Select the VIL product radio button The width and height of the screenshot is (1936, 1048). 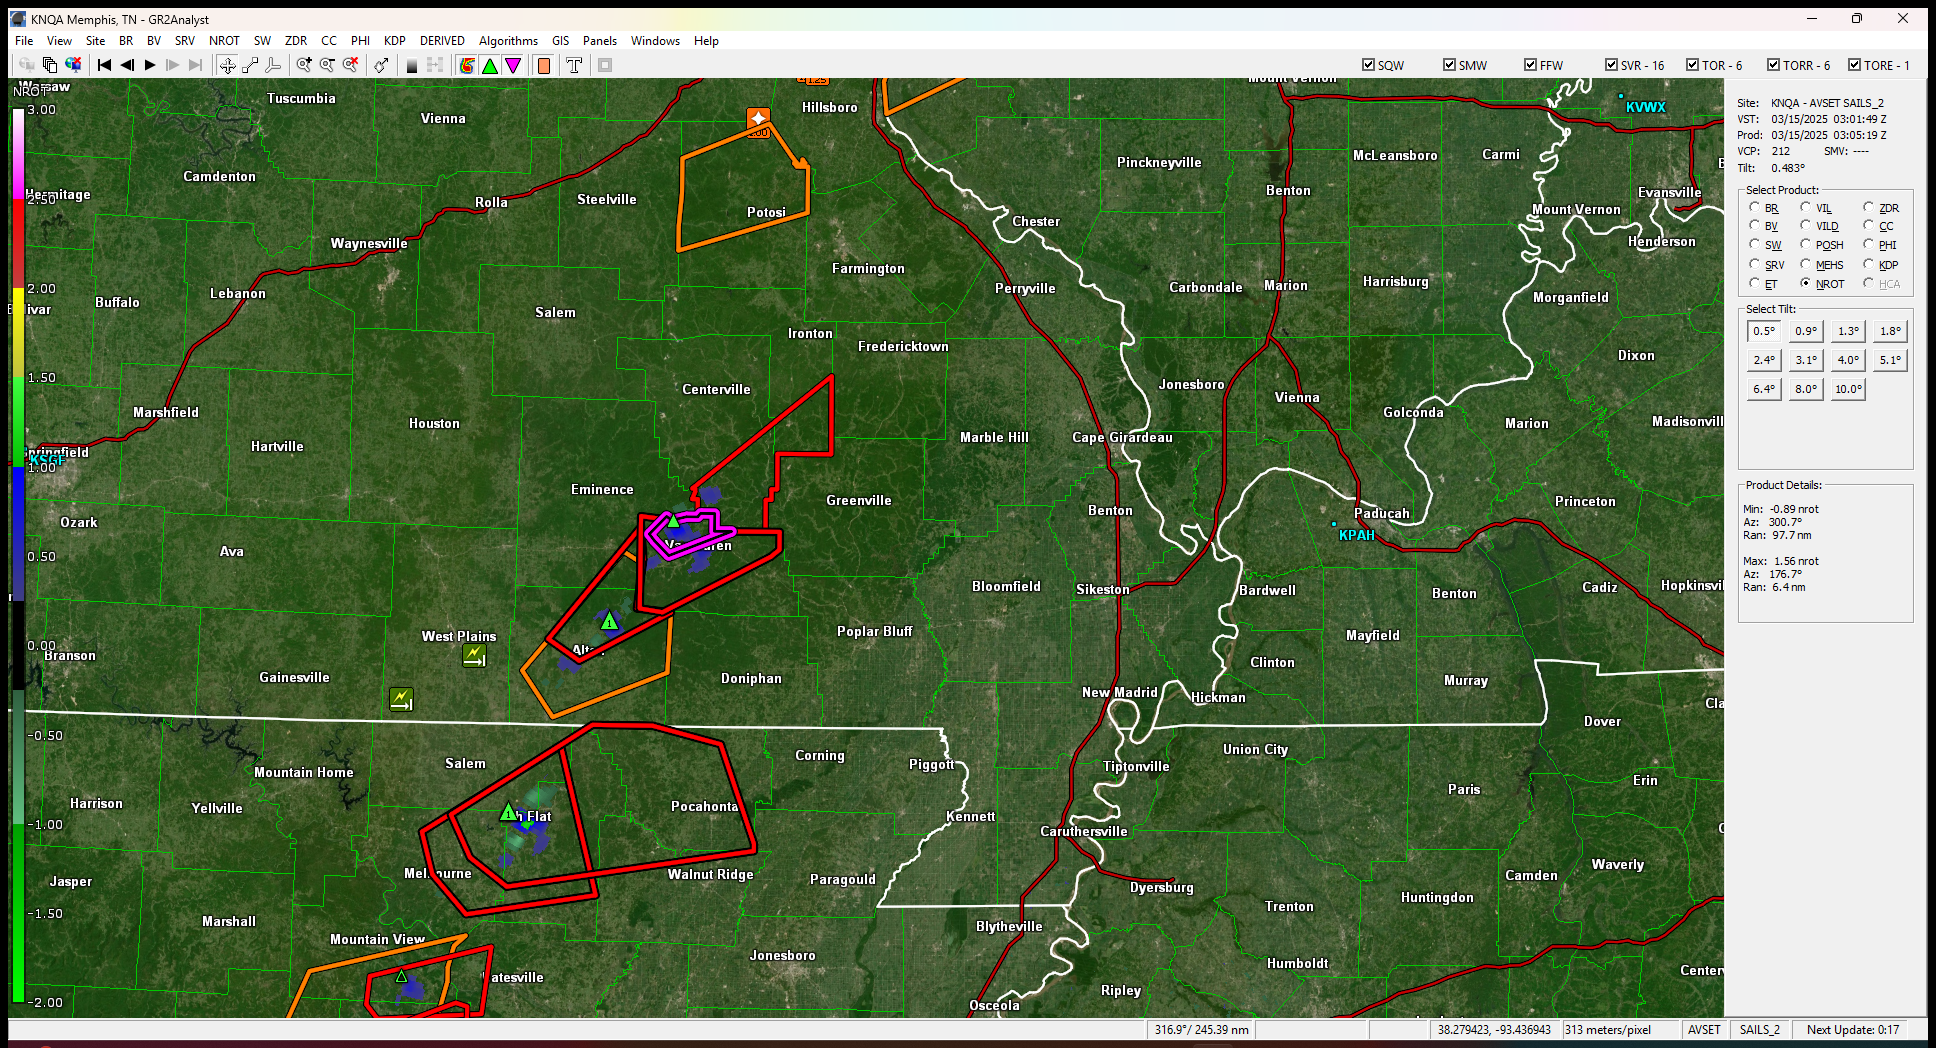pos(1805,208)
